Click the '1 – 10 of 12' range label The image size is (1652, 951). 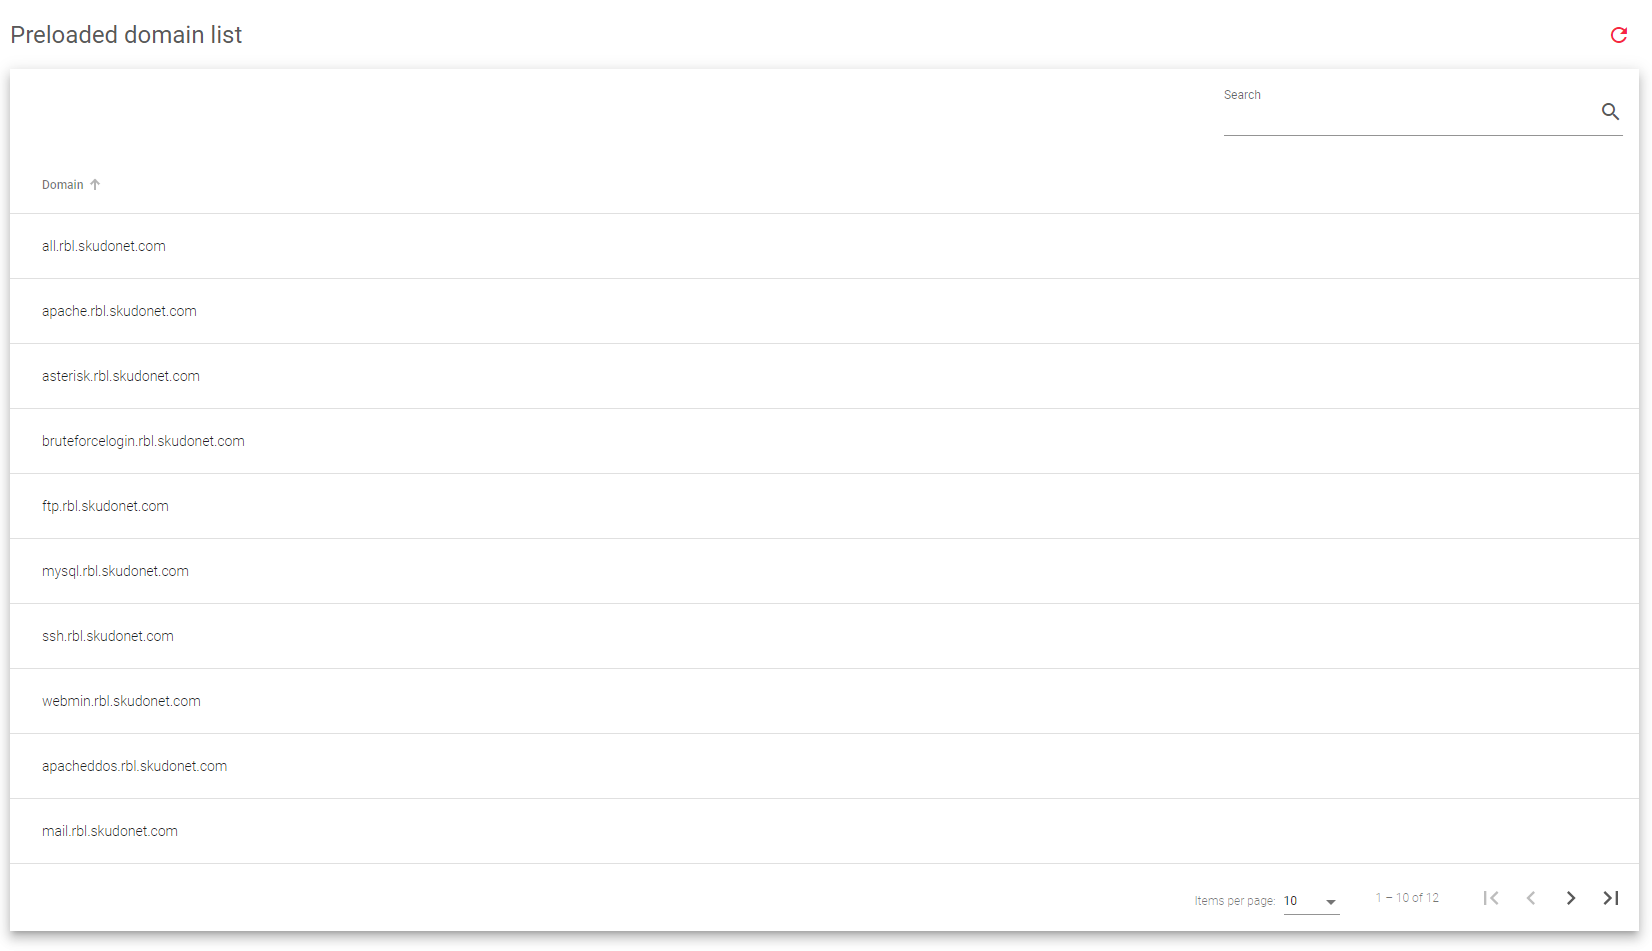coord(1407,898)
